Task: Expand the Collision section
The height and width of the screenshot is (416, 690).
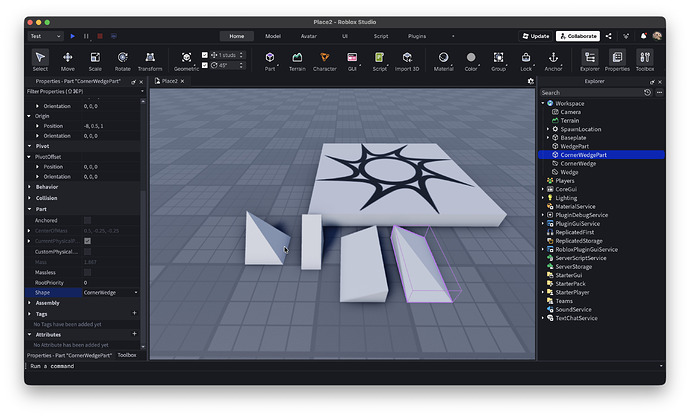Action: coord(29,198)
